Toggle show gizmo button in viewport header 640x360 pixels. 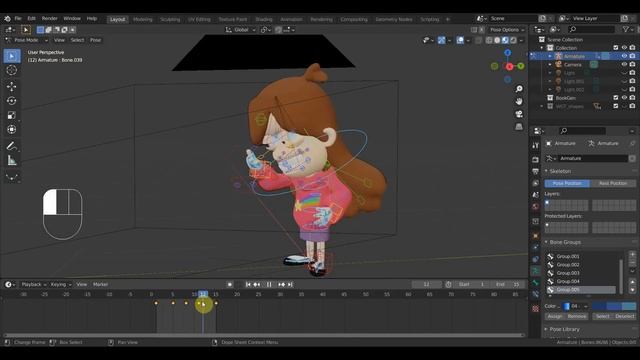coord(442,40)
